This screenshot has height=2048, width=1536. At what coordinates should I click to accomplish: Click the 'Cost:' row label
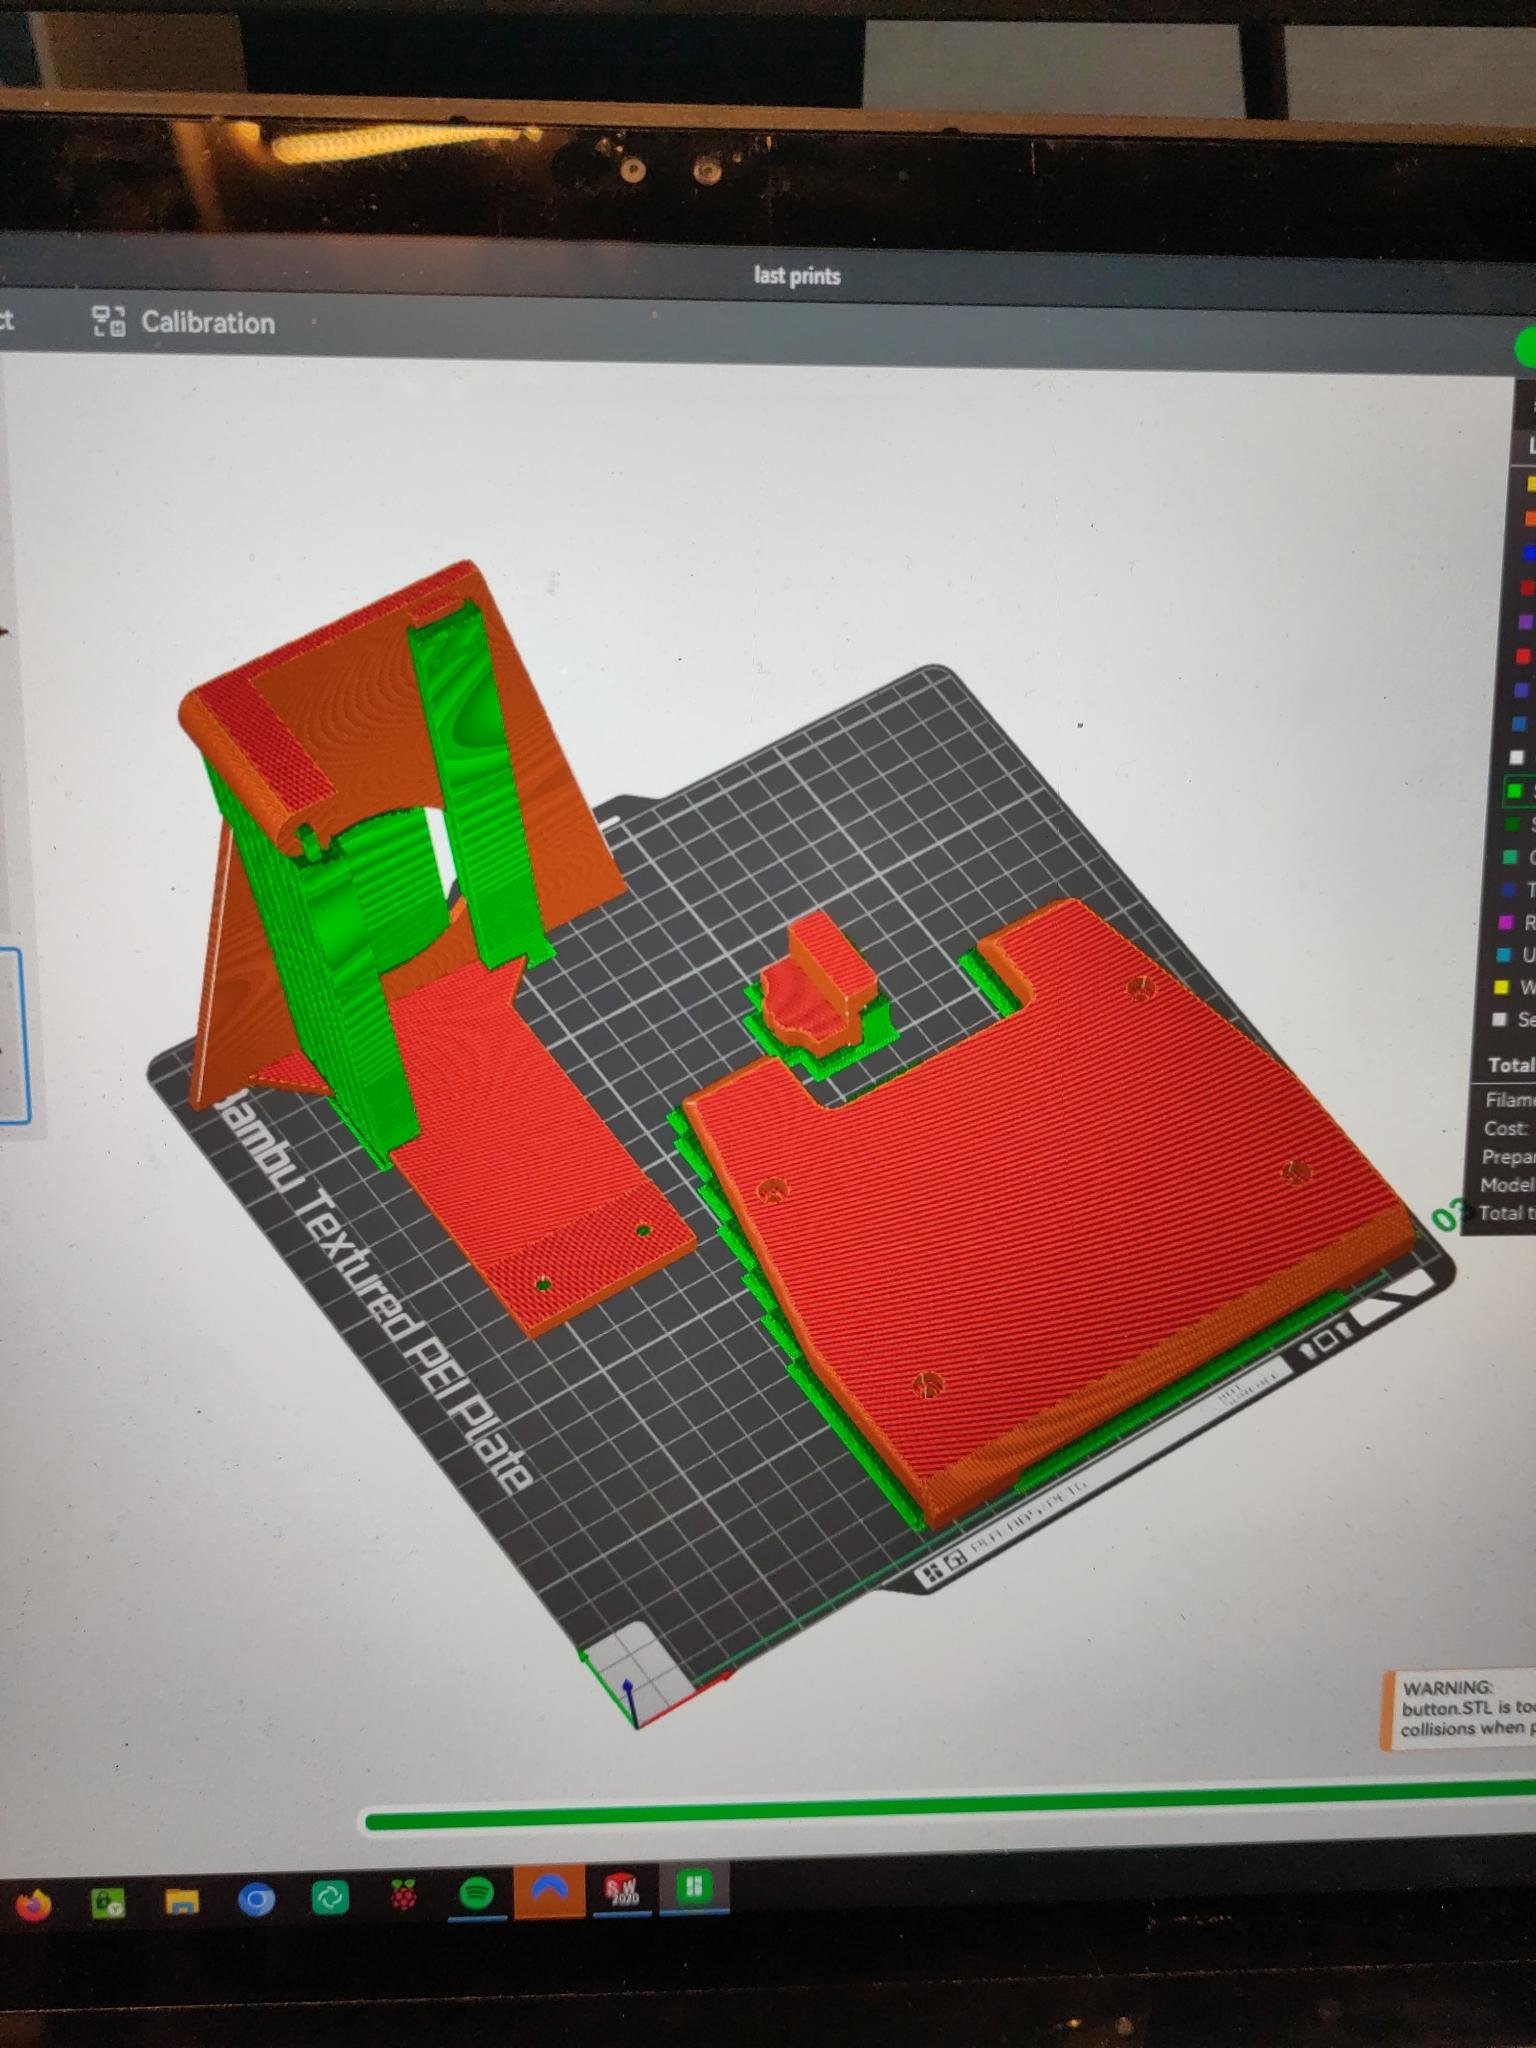pyautogui.click(x=1505, y=1128)
